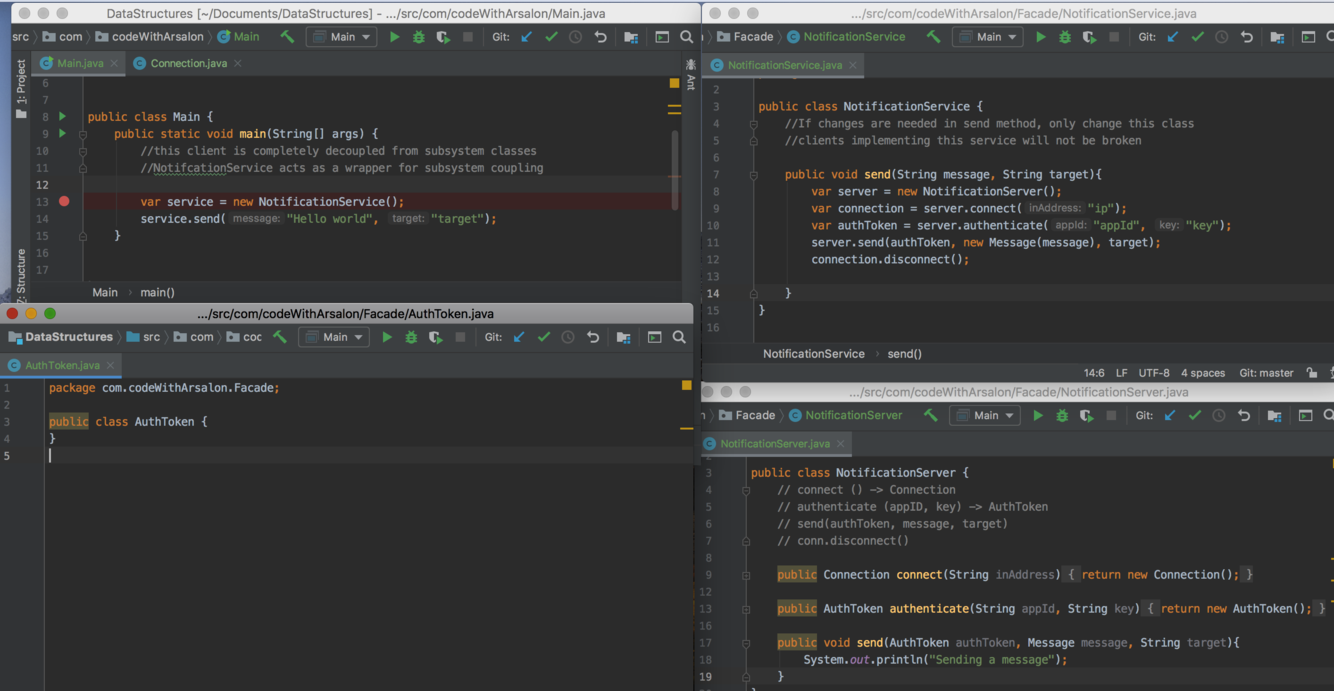Click yellow inspection indicator in Main.java editor
The height and width of the screenshot is (691, 1334).
click(674, 84)
